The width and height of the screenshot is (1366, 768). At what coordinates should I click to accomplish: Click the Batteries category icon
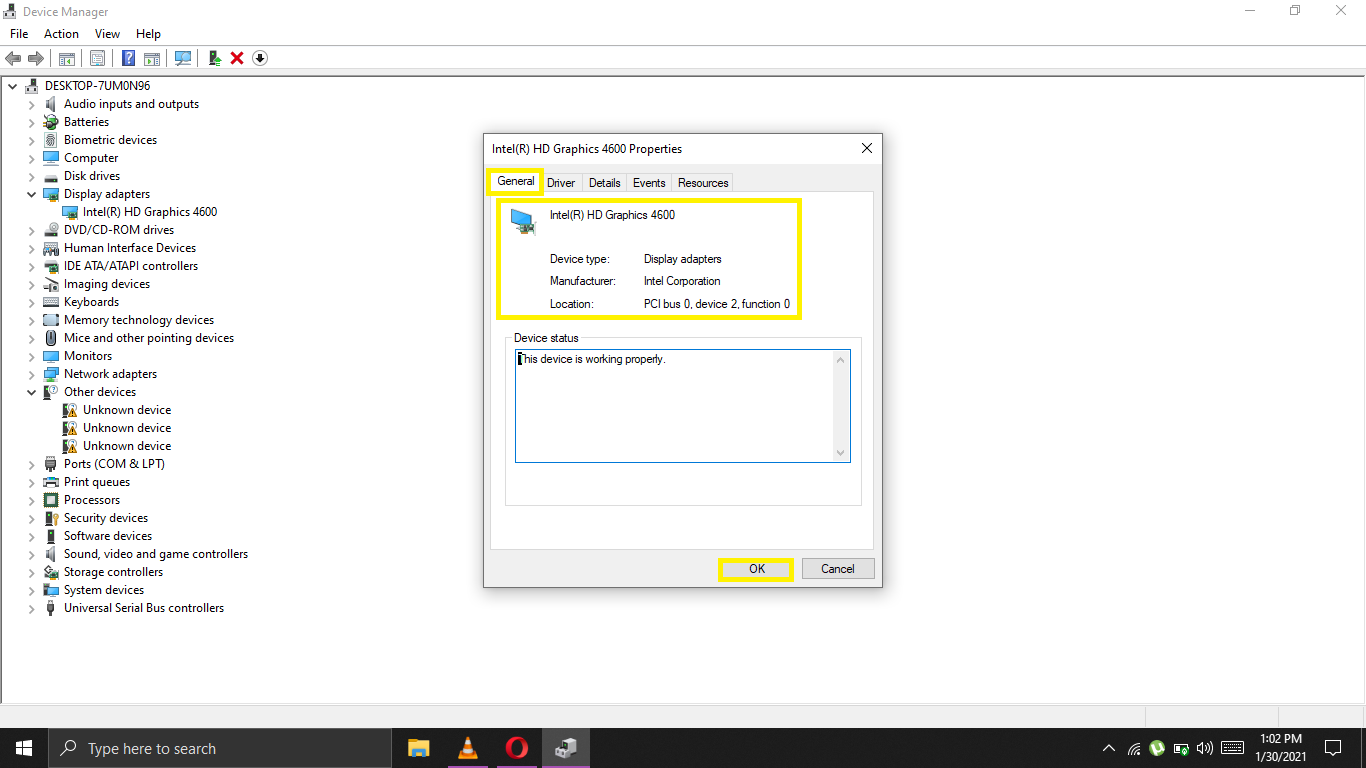[51, 122]
